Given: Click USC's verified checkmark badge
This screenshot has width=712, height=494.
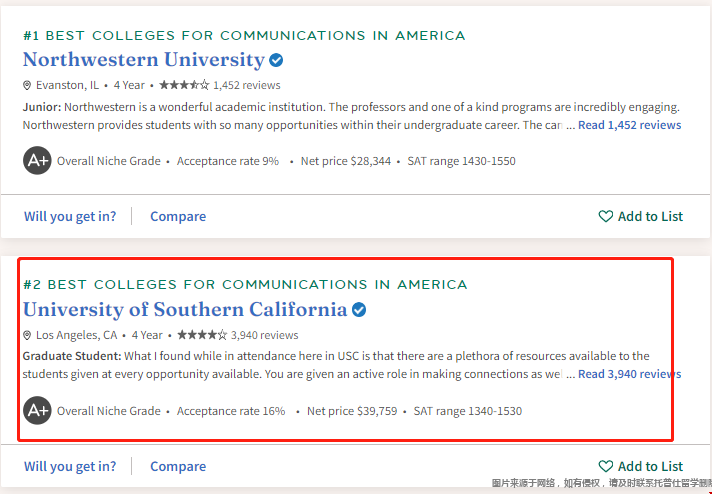Looking at the screenshot, I should [359, 310].
